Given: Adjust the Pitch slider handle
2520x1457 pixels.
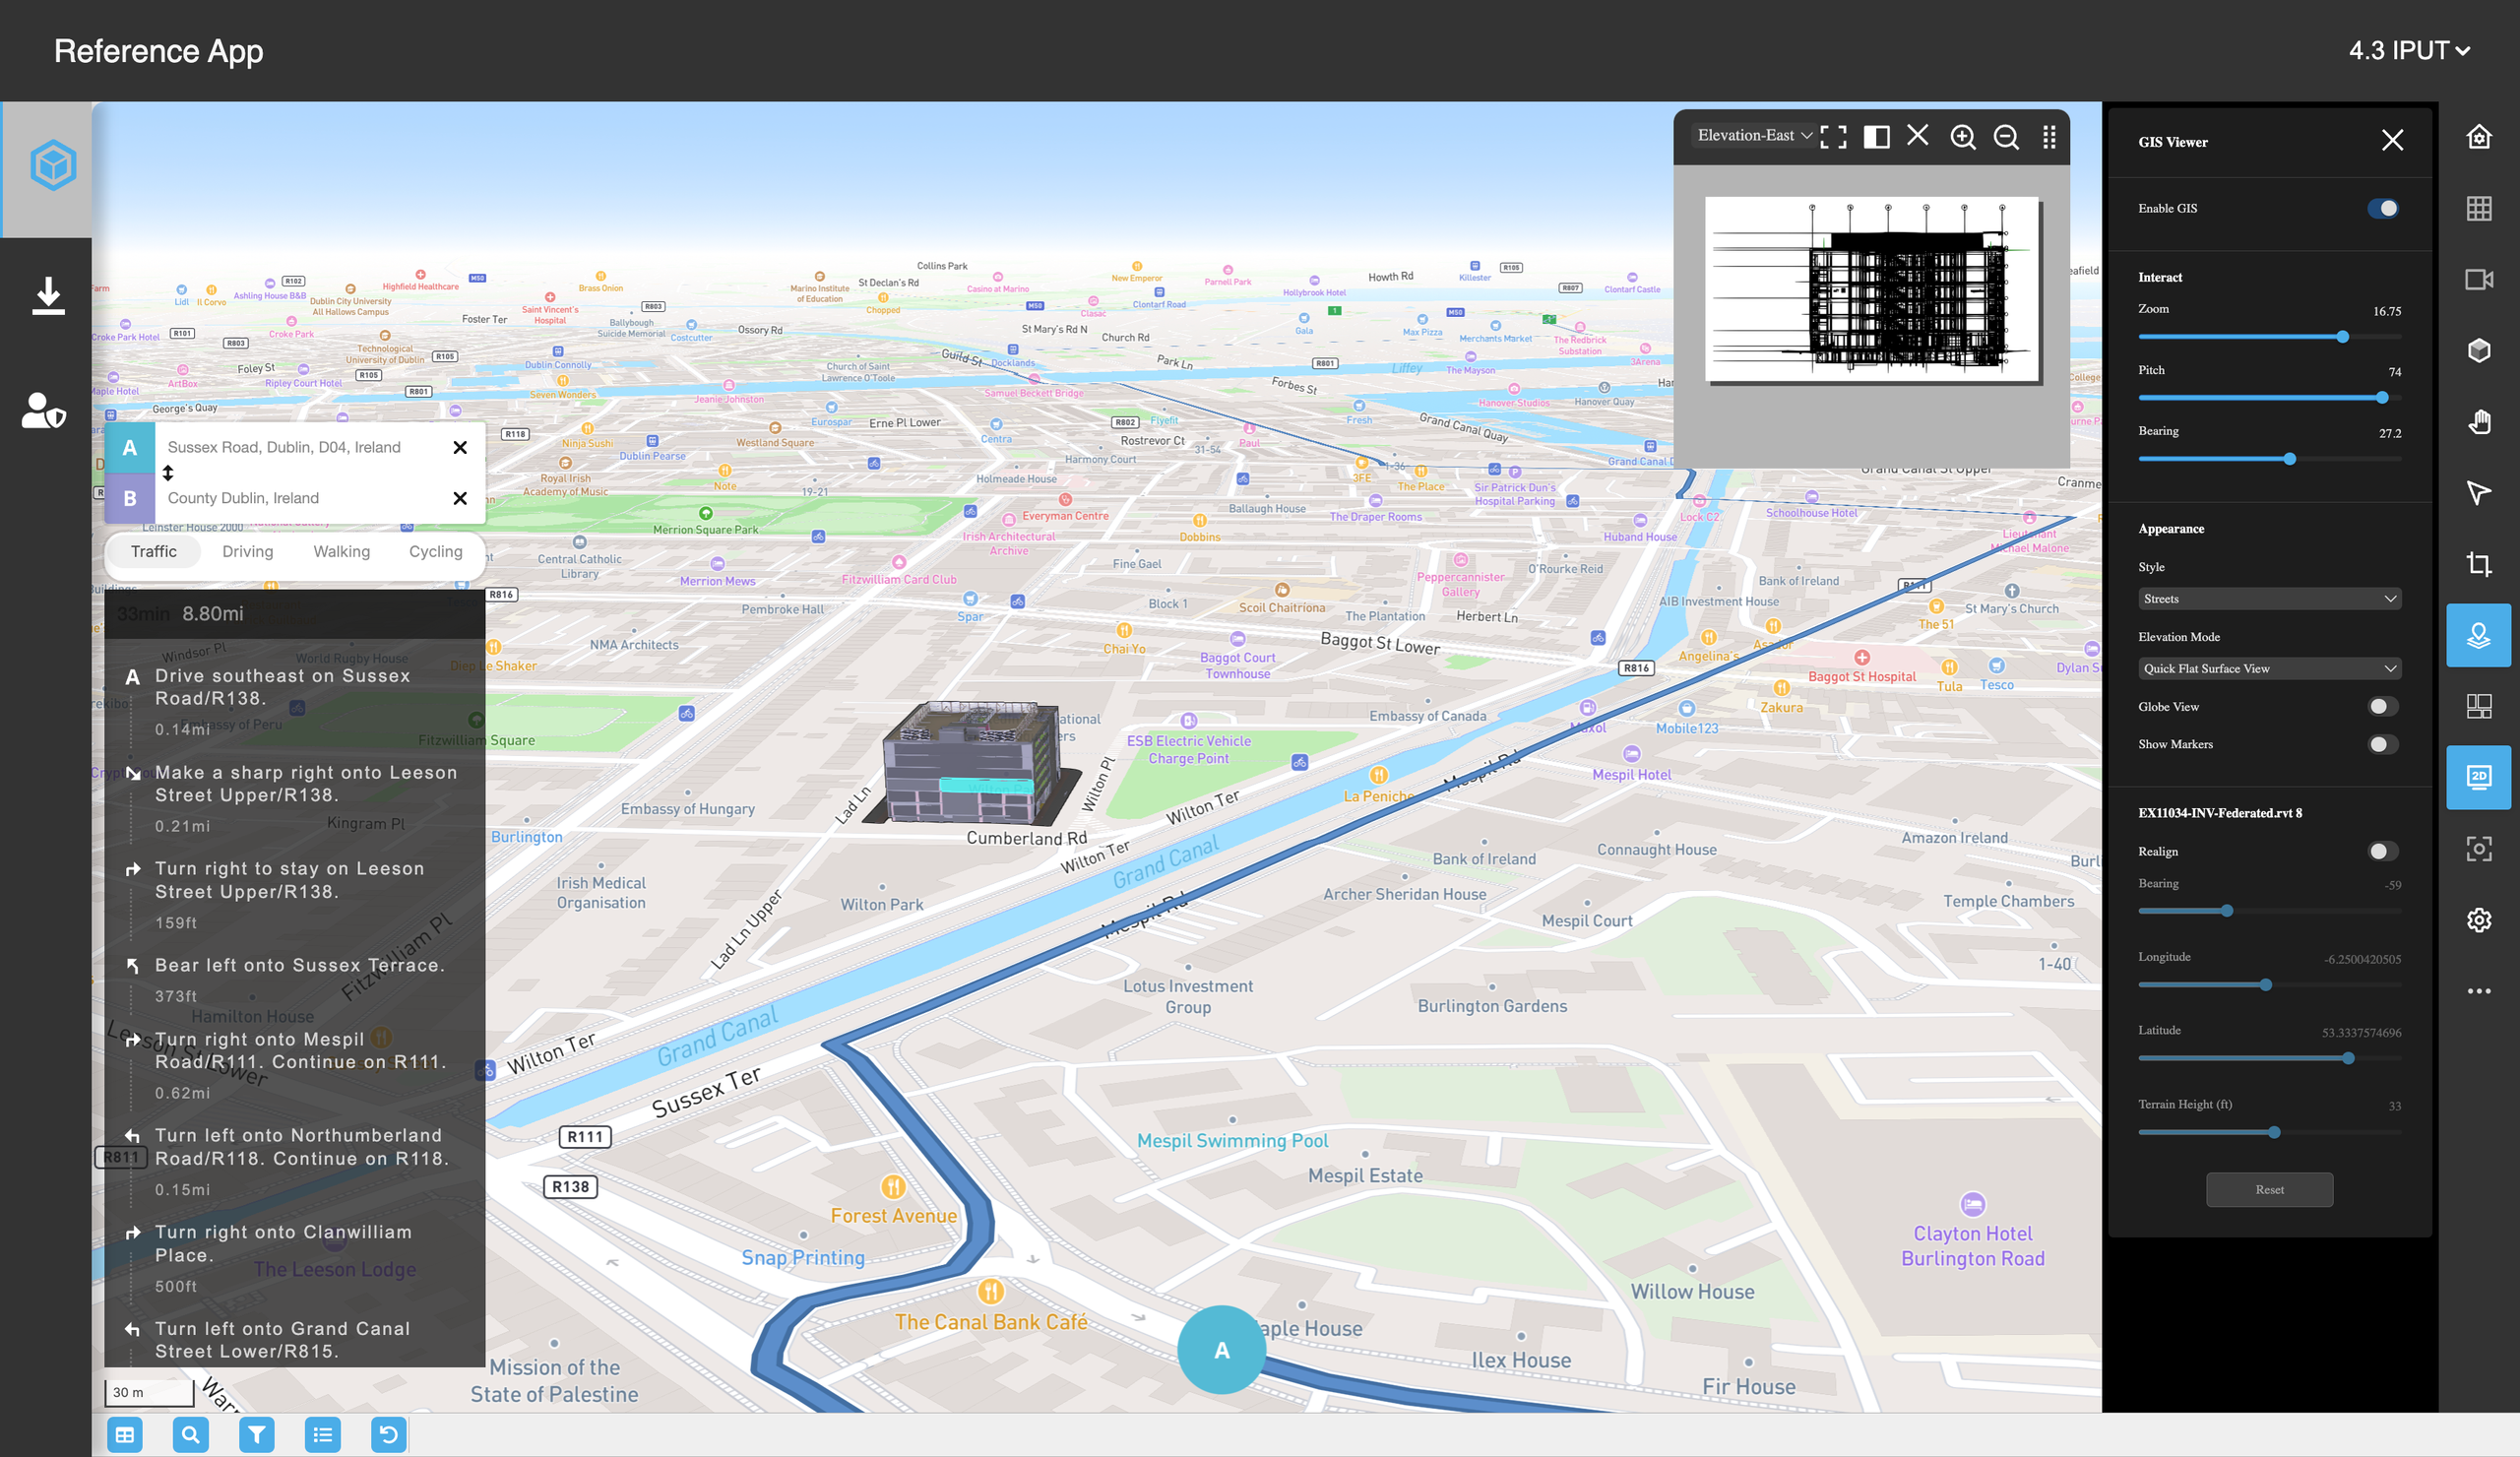Looking at the screenshot, I should pos(2381,398).
